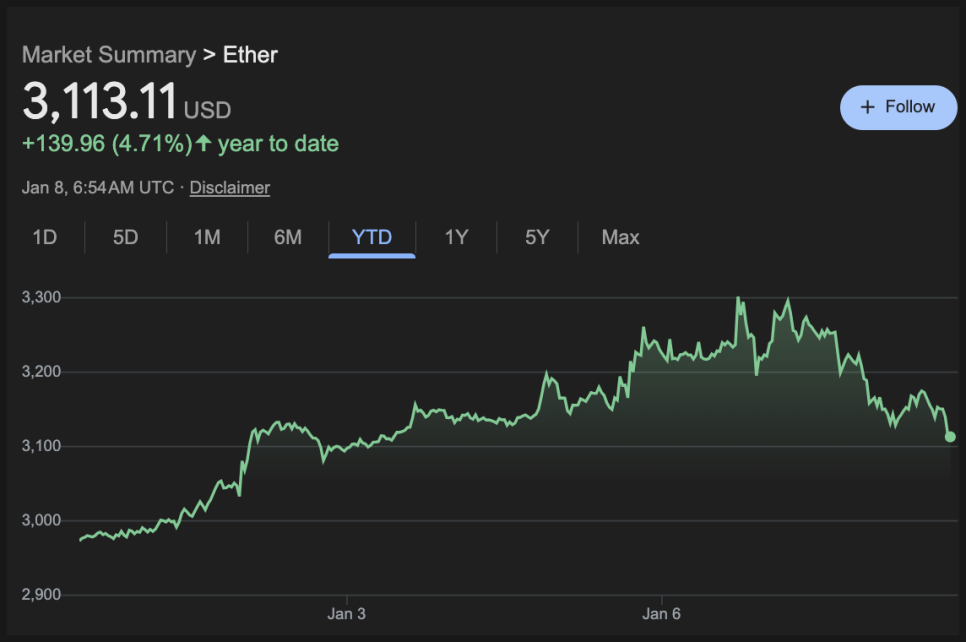Click the green up arrow icon
Screen dimensions: 966x642
(x=204, y=144)
